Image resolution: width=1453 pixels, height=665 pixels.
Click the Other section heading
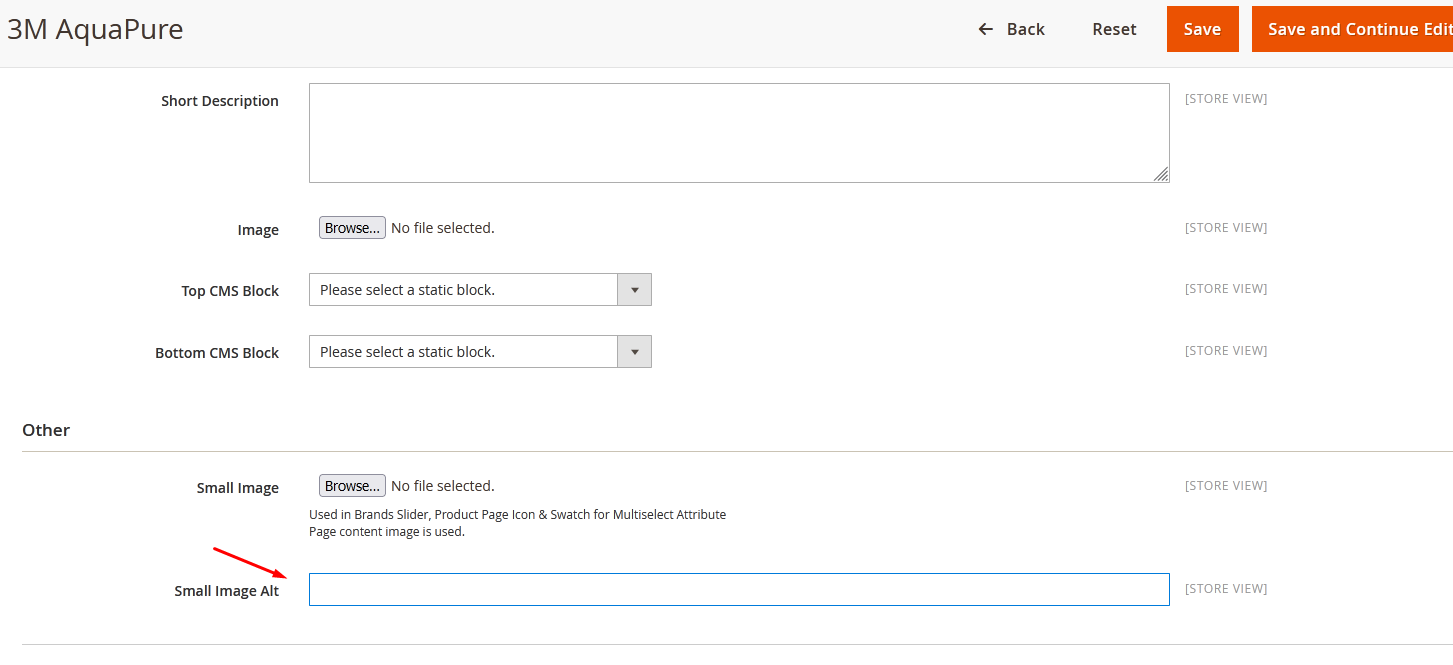tap(46, 430)
